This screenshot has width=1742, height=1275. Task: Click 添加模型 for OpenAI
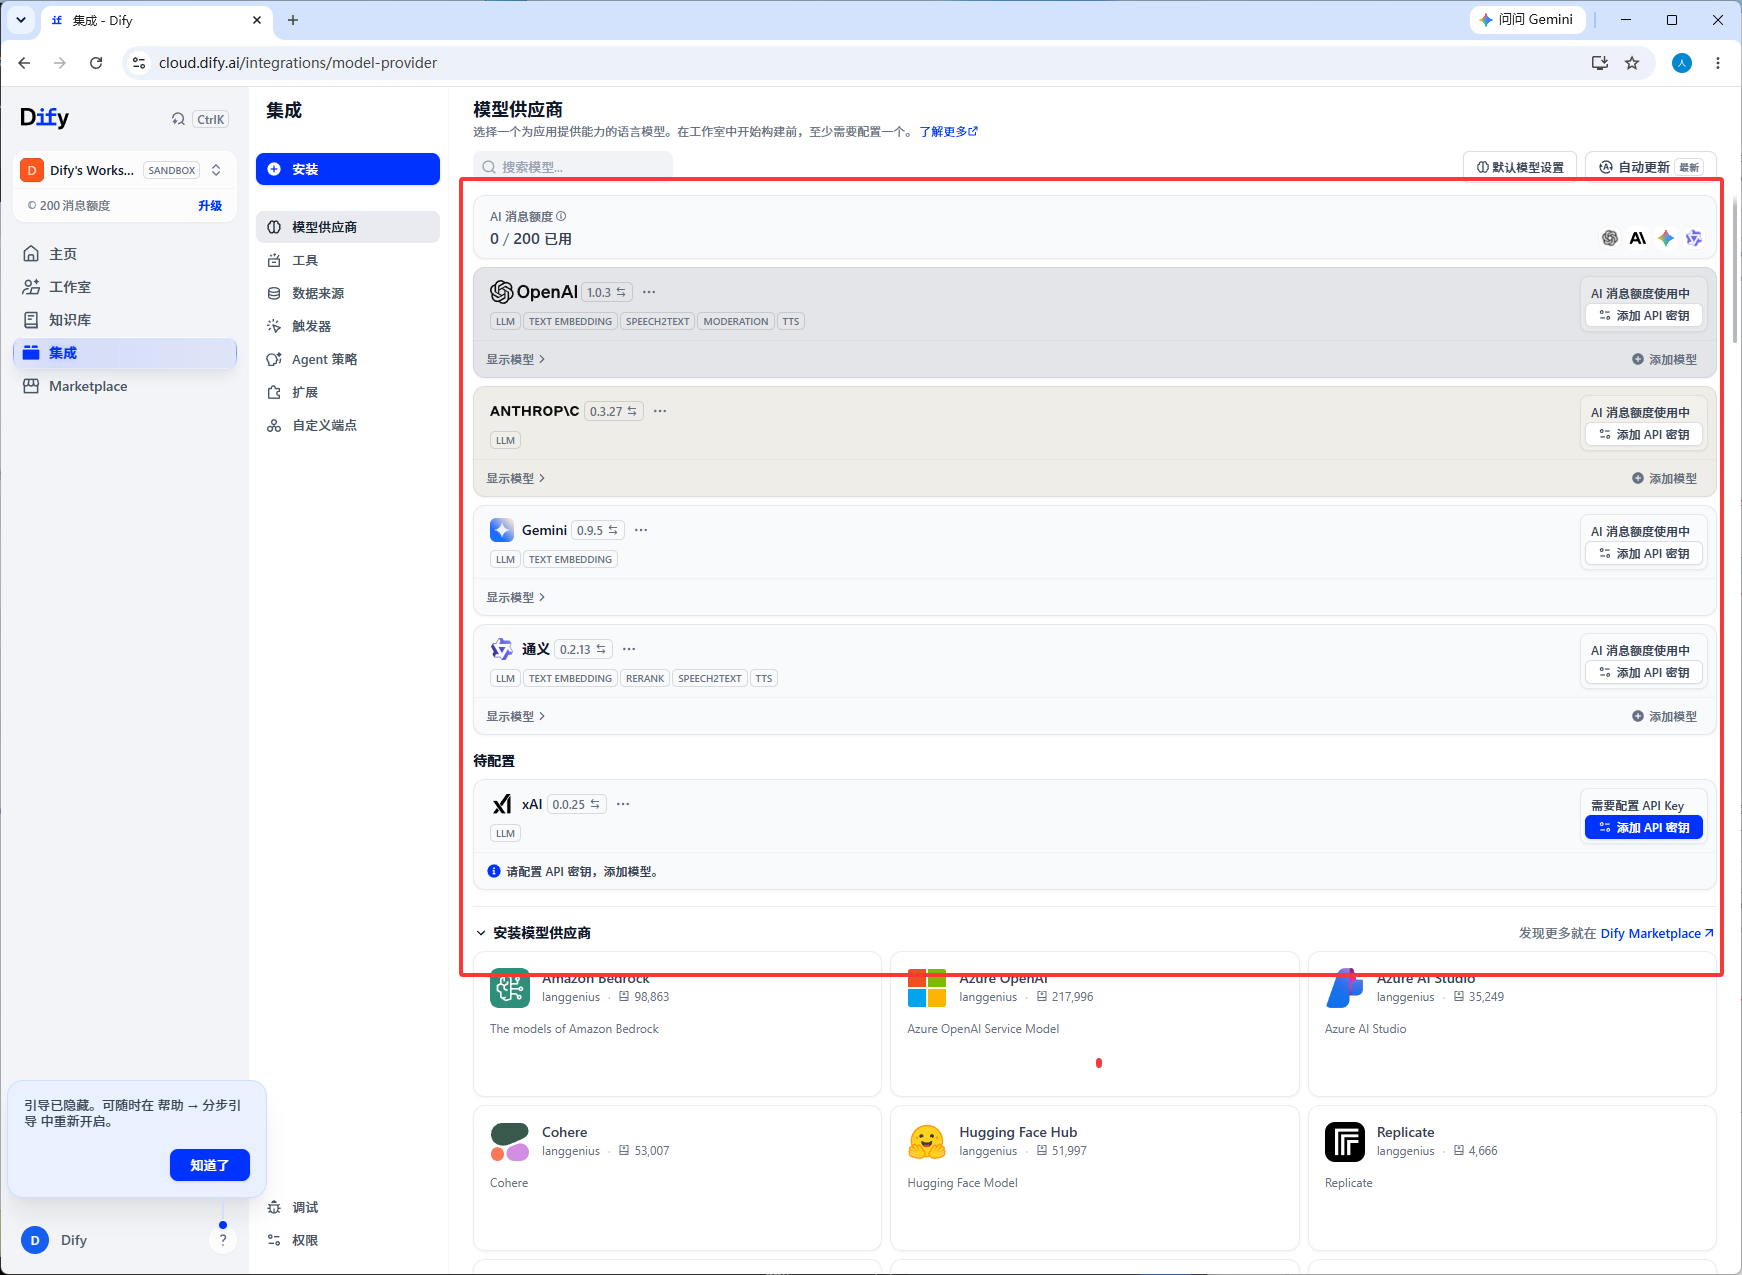click(x=1664, y=359)
